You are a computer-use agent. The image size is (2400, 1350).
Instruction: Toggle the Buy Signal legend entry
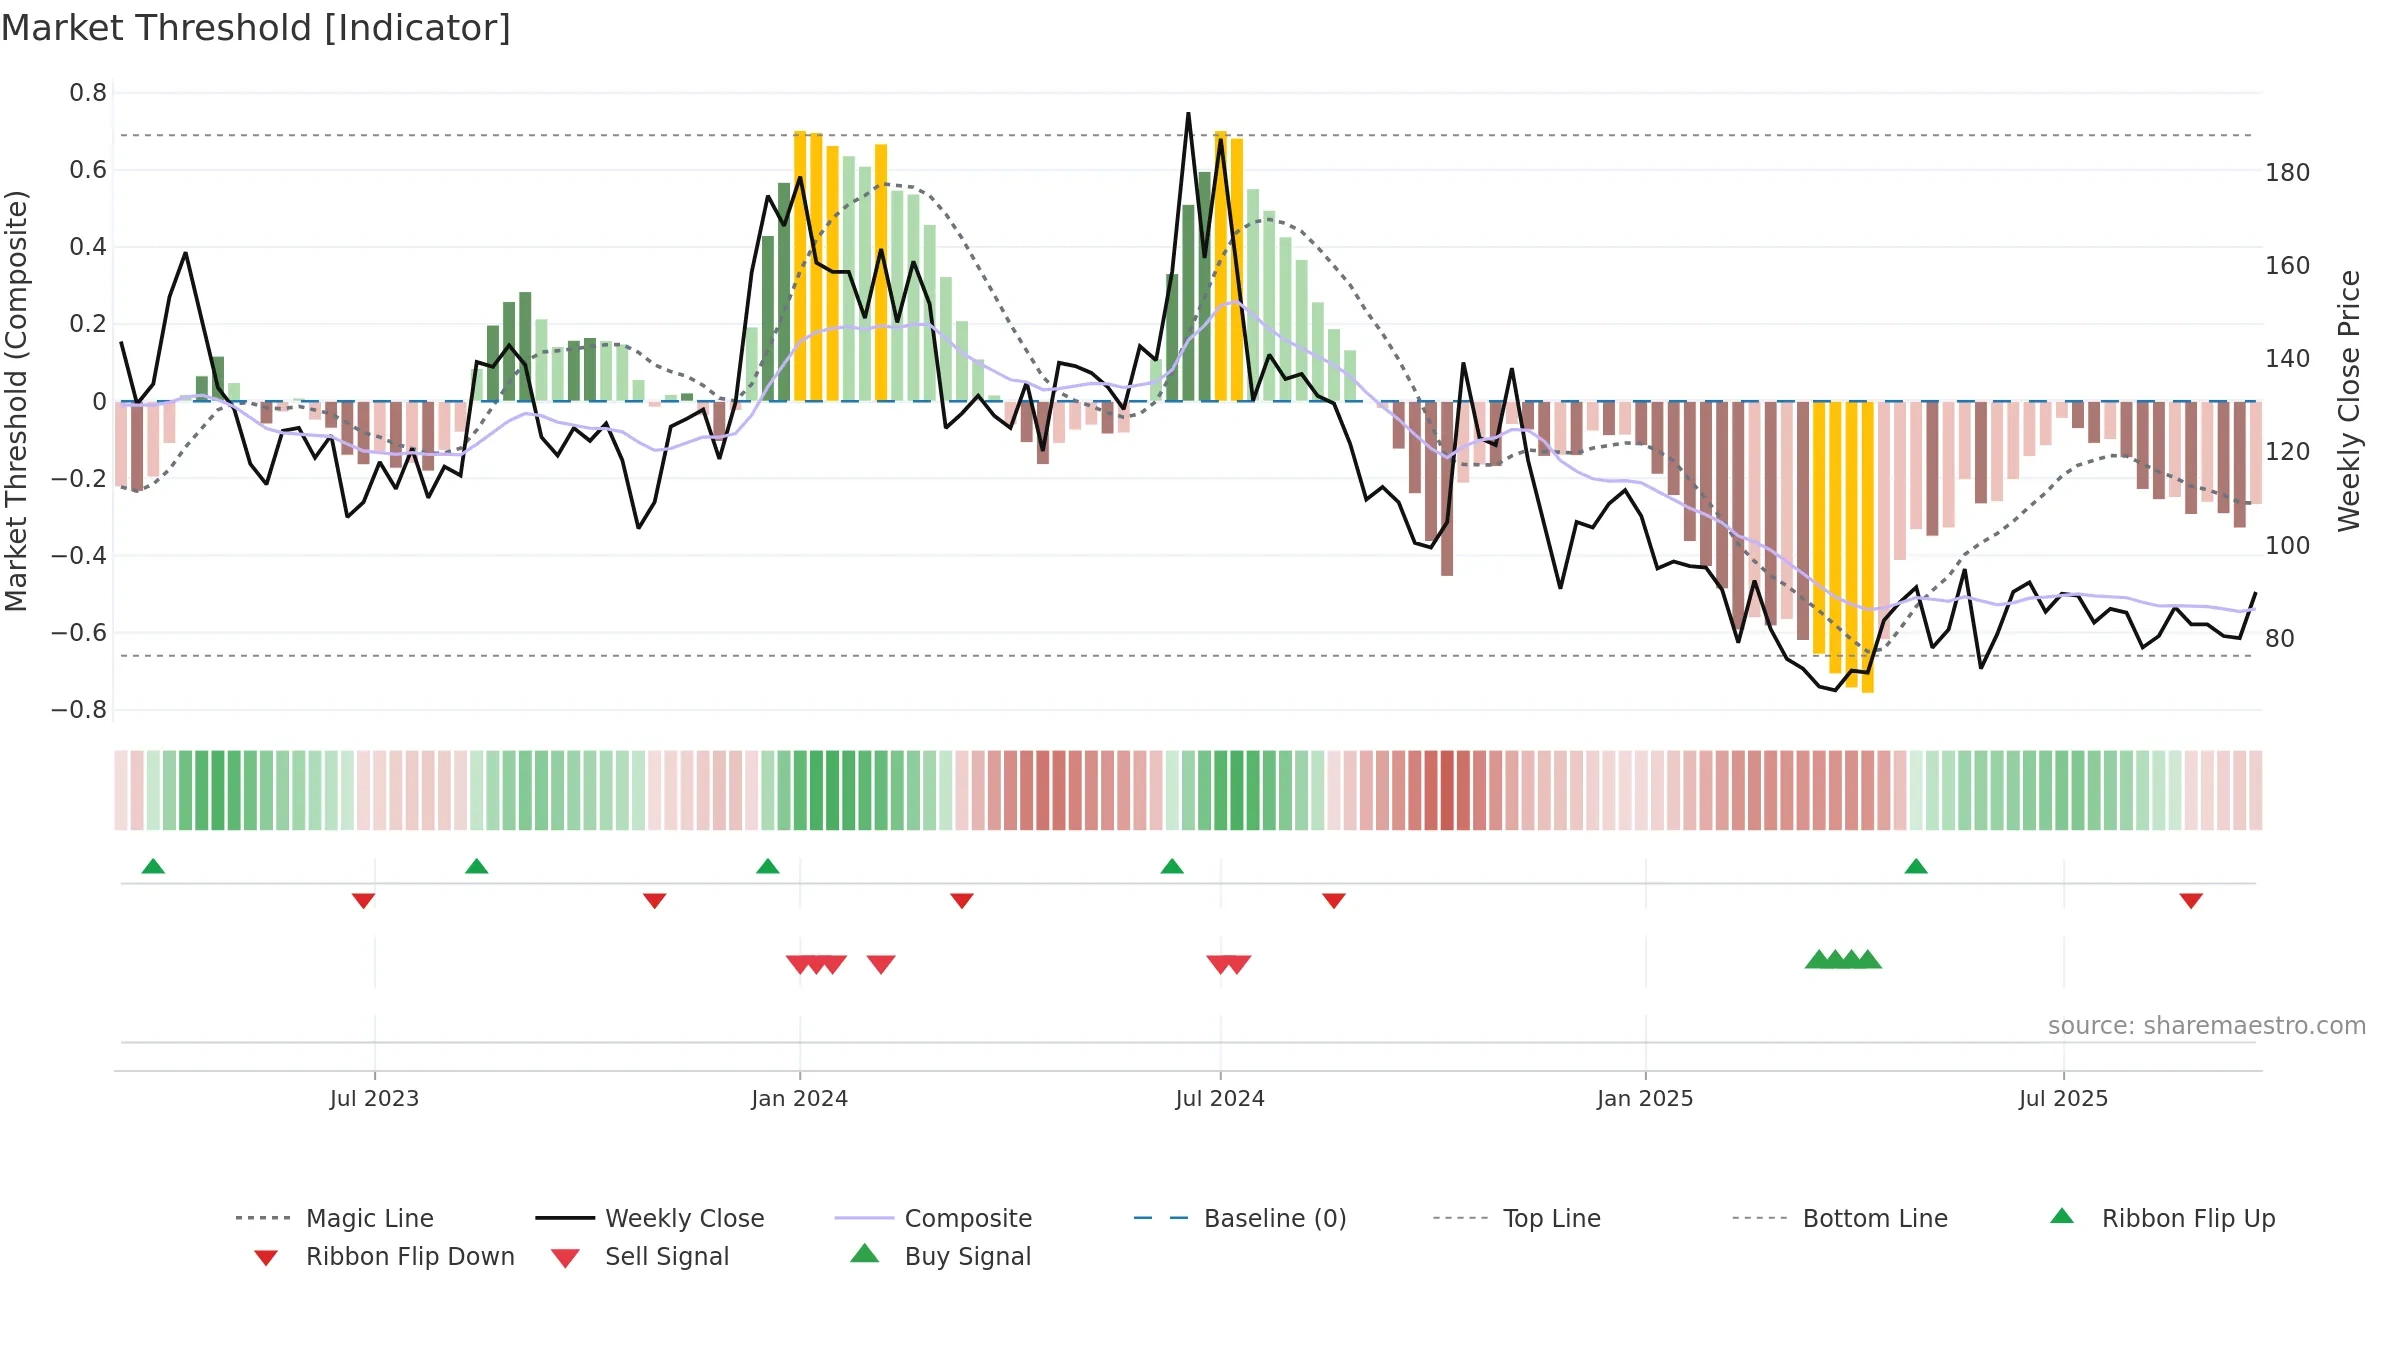(x=940, y=1256)
